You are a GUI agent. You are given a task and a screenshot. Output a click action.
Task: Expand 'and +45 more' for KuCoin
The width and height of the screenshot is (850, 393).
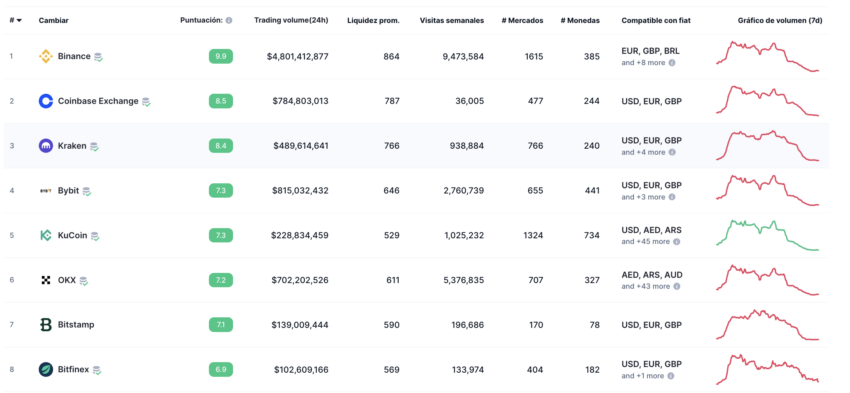(646, 242)
